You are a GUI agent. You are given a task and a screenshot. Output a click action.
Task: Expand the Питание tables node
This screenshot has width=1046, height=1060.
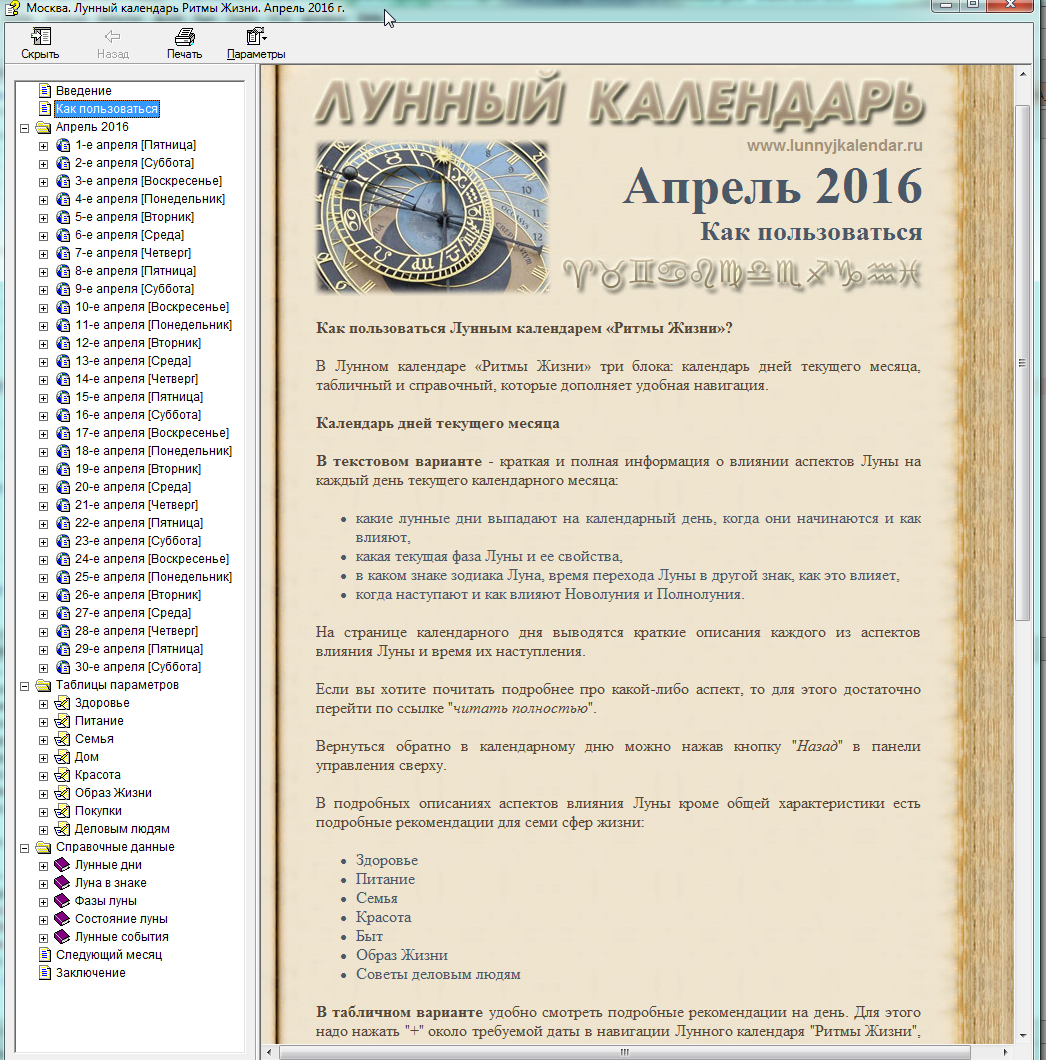[x=43, y=722]
